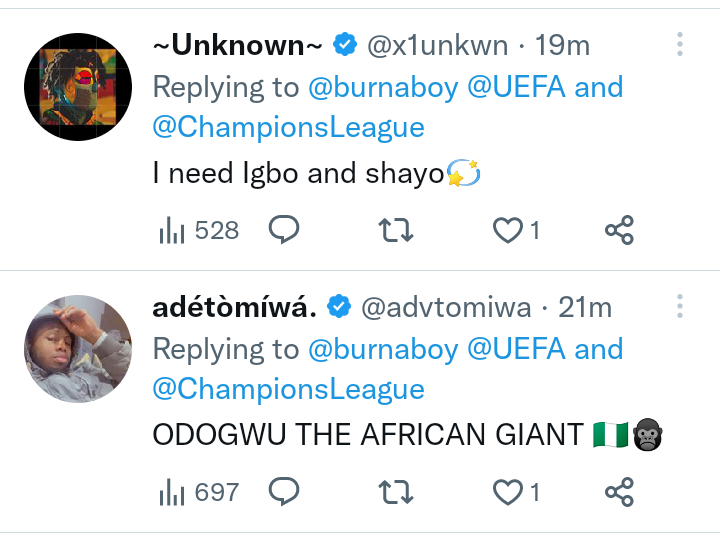
Task: Share ~Unknown~'s tweet
Action: click(619, 231)
